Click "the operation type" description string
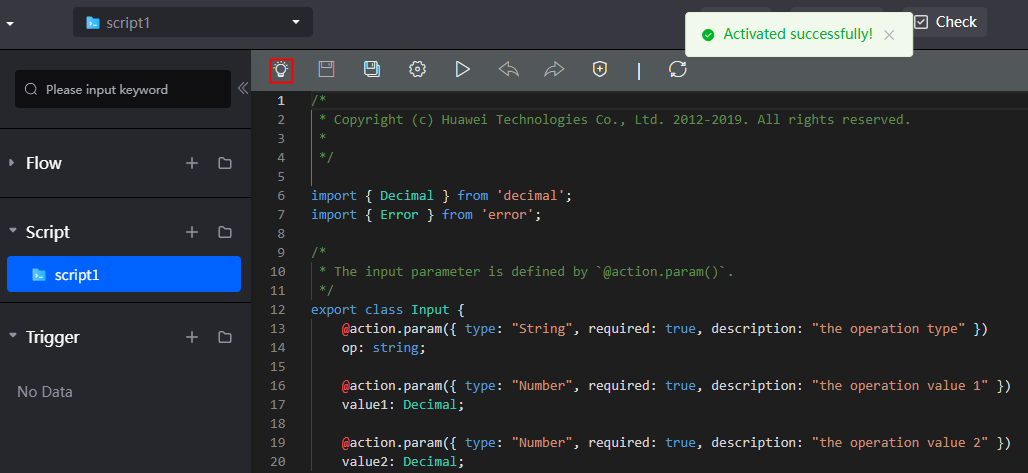The height and width of the screenshot is (473, 1028). (888, 328)
